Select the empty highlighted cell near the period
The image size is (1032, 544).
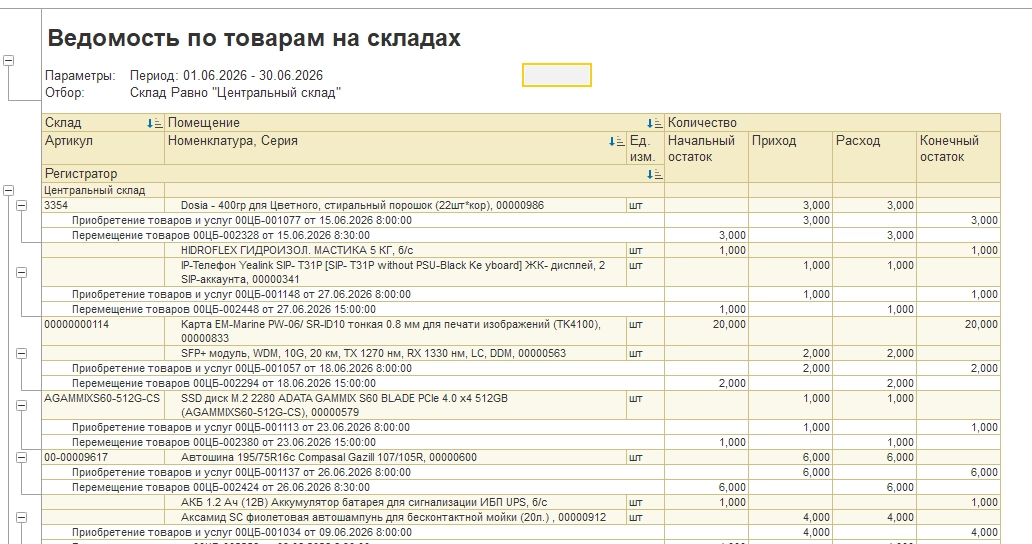[x=557, y=75]
